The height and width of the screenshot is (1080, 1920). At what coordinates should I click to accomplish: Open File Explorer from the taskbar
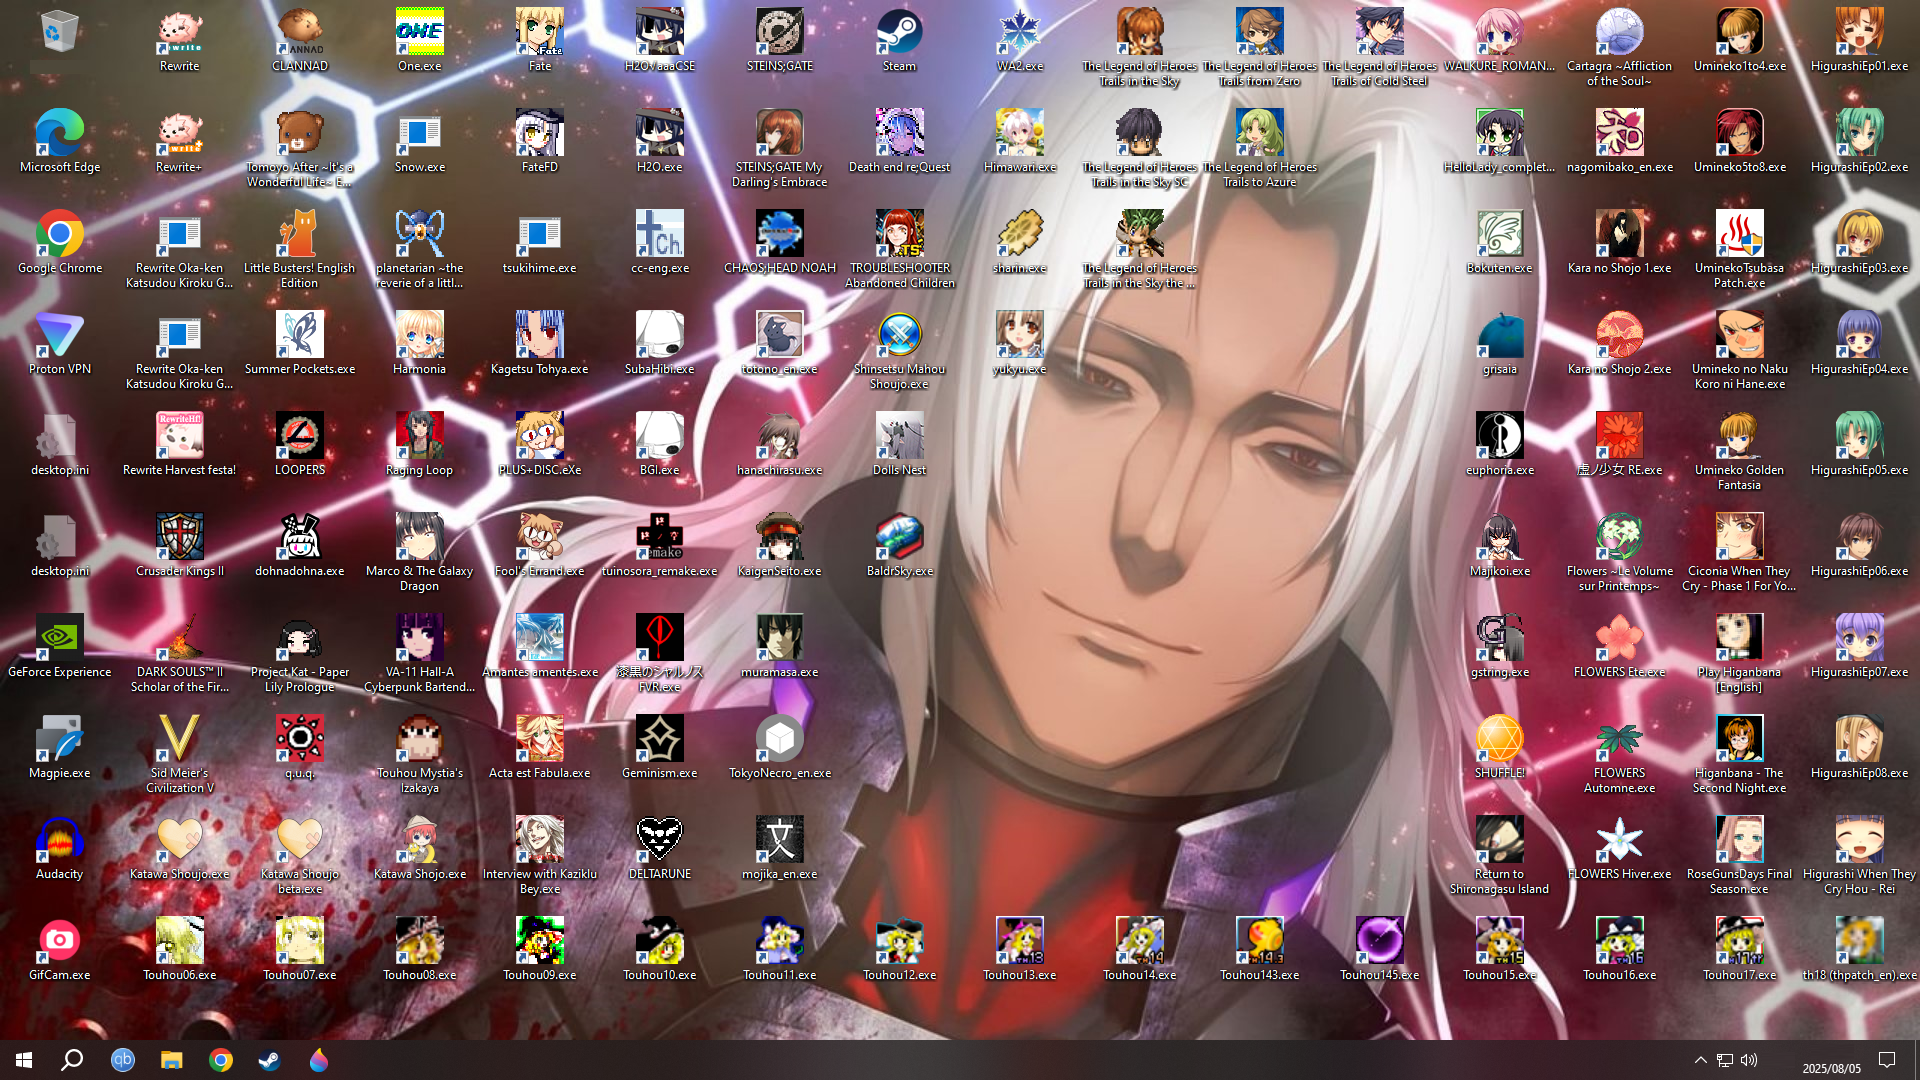point(171,1060)
